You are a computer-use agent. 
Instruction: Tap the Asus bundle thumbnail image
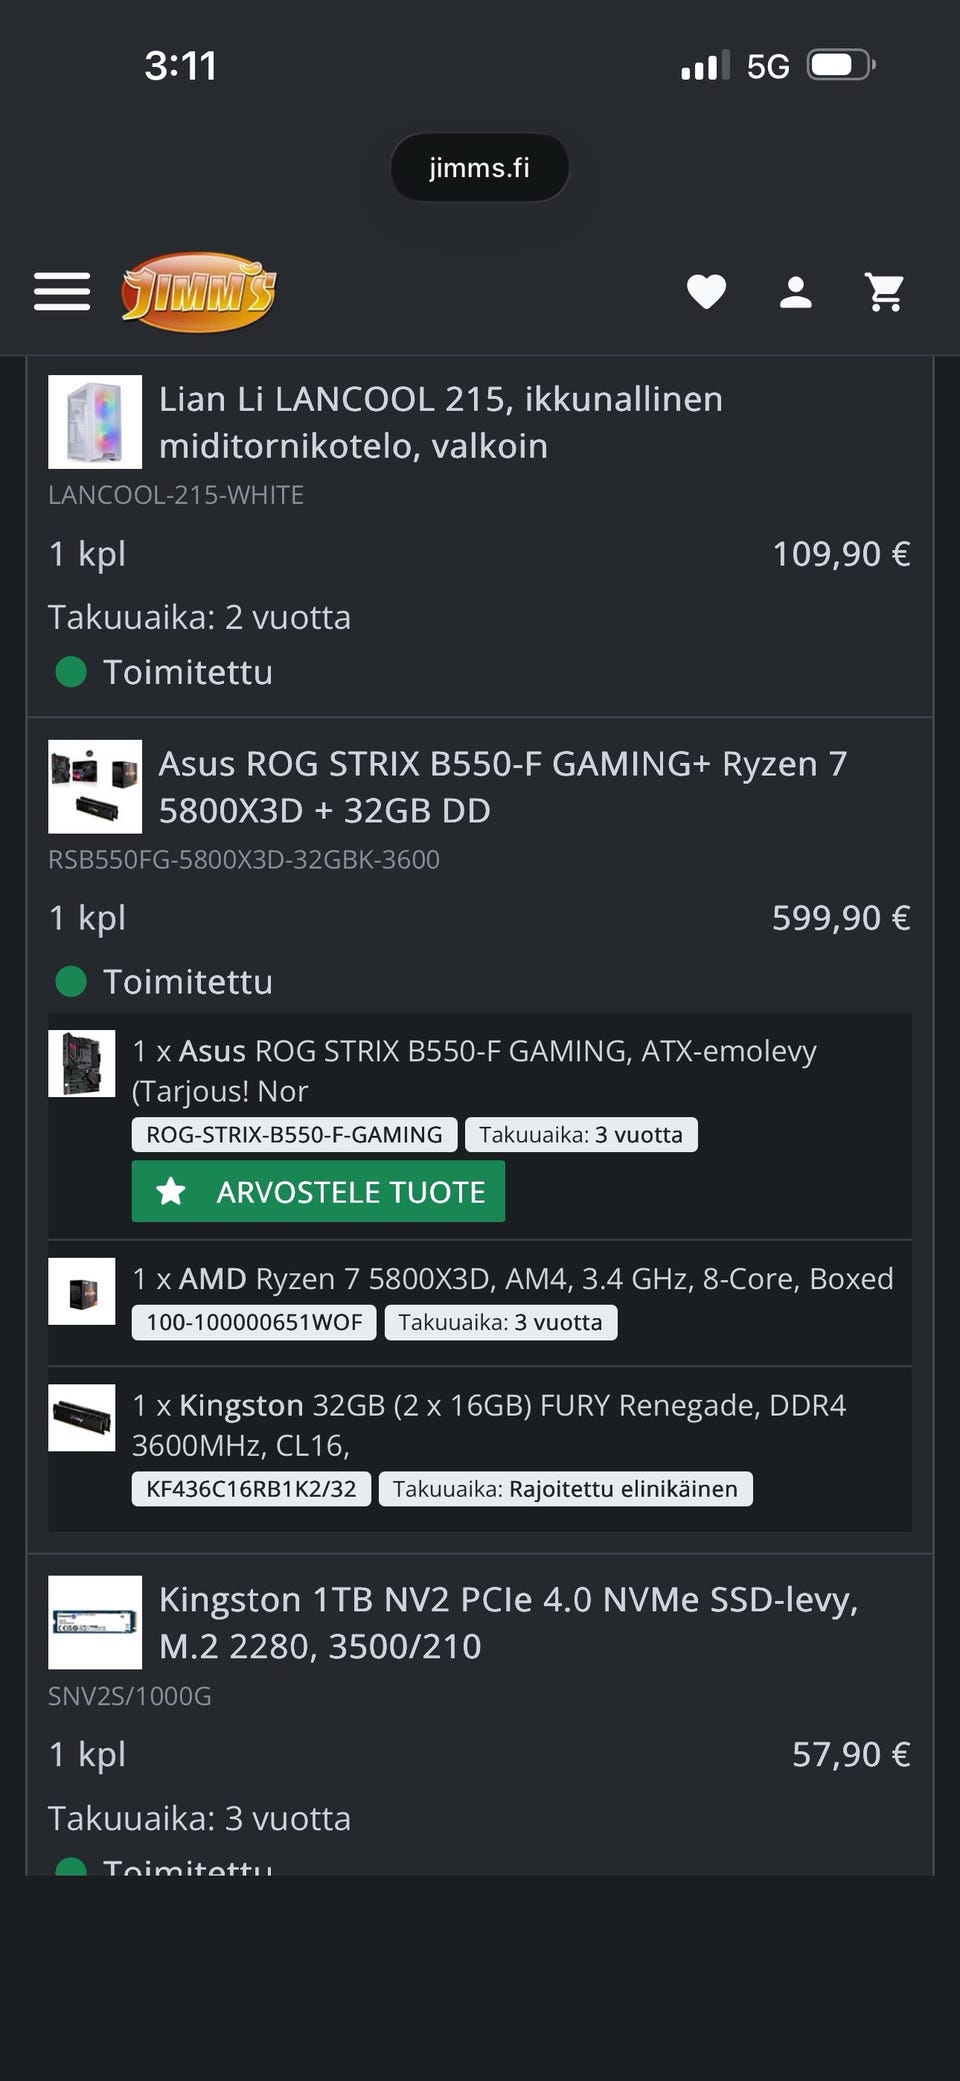coord(95,787)
